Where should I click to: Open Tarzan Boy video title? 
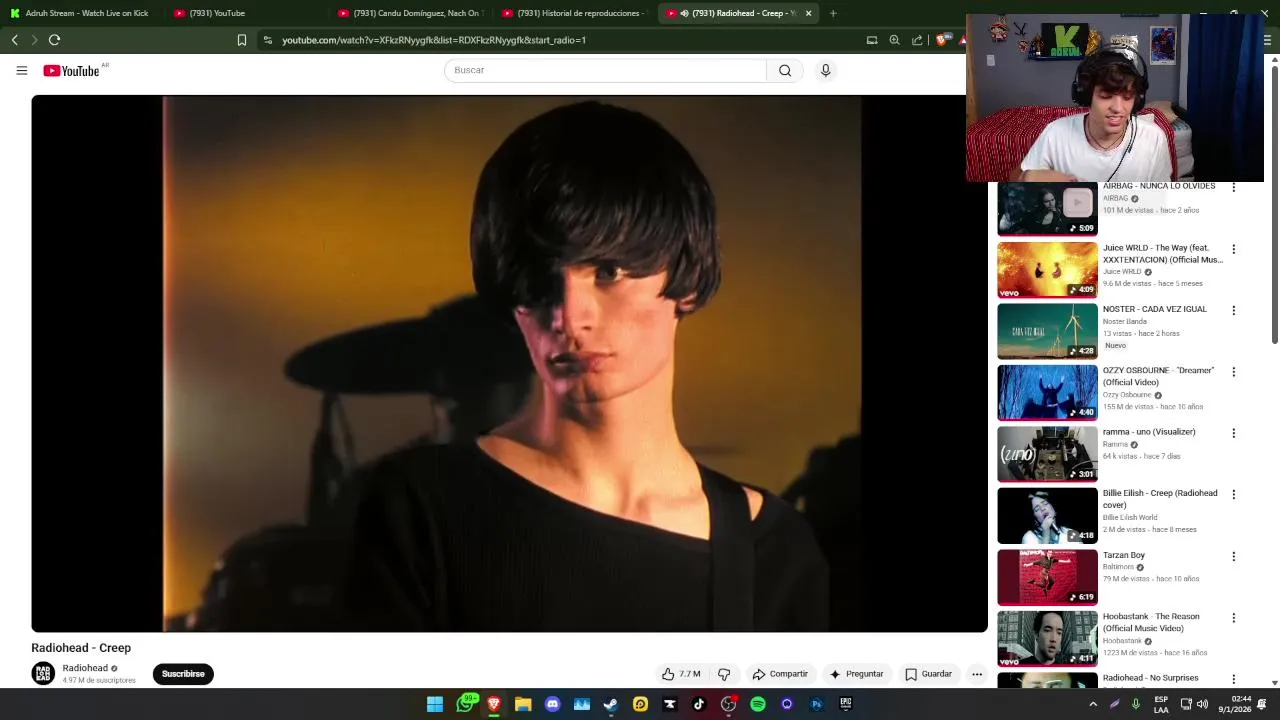pos(1124,555)
